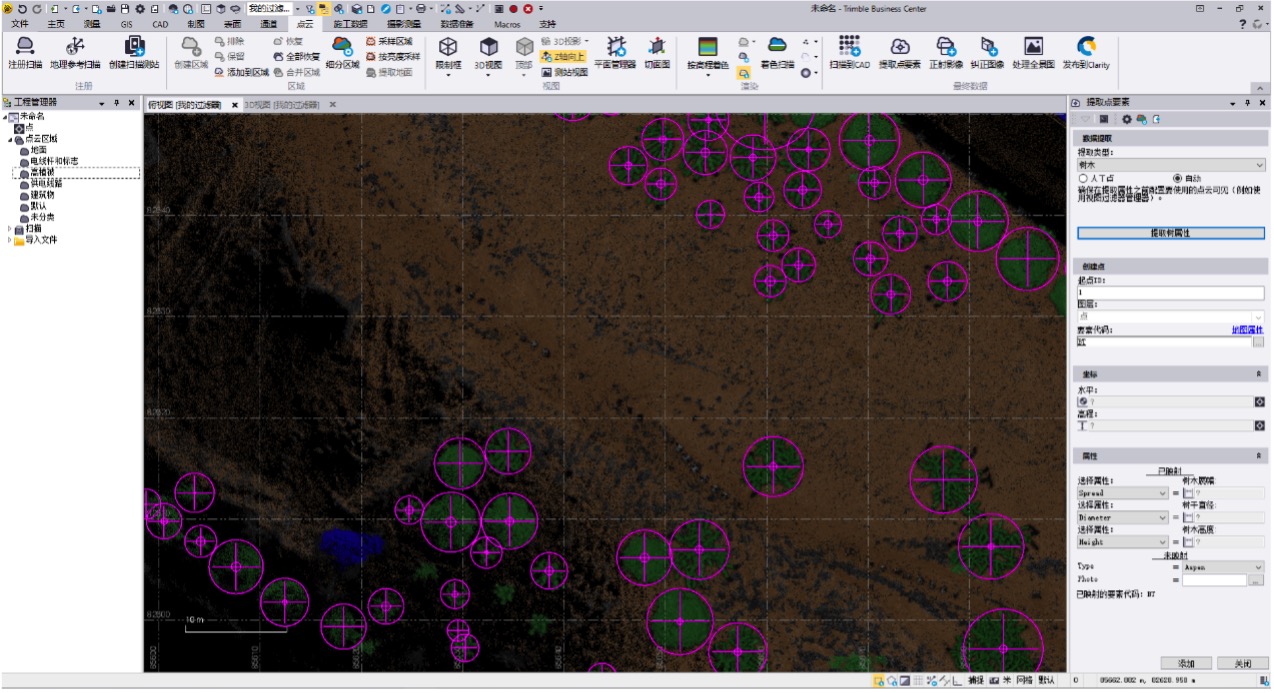The width and height of the screenshot is (1274, 693).
Task: Open the 提取类型 树木 dropdown
Action: click(x=1170, y=165)
